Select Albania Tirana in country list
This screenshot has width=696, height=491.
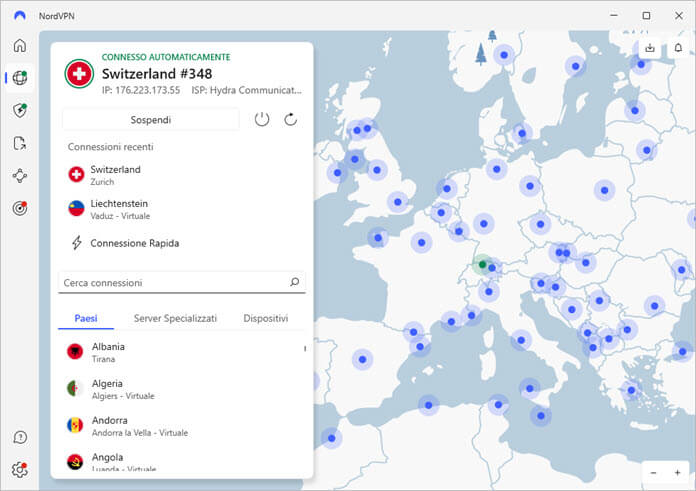point(182,352)
